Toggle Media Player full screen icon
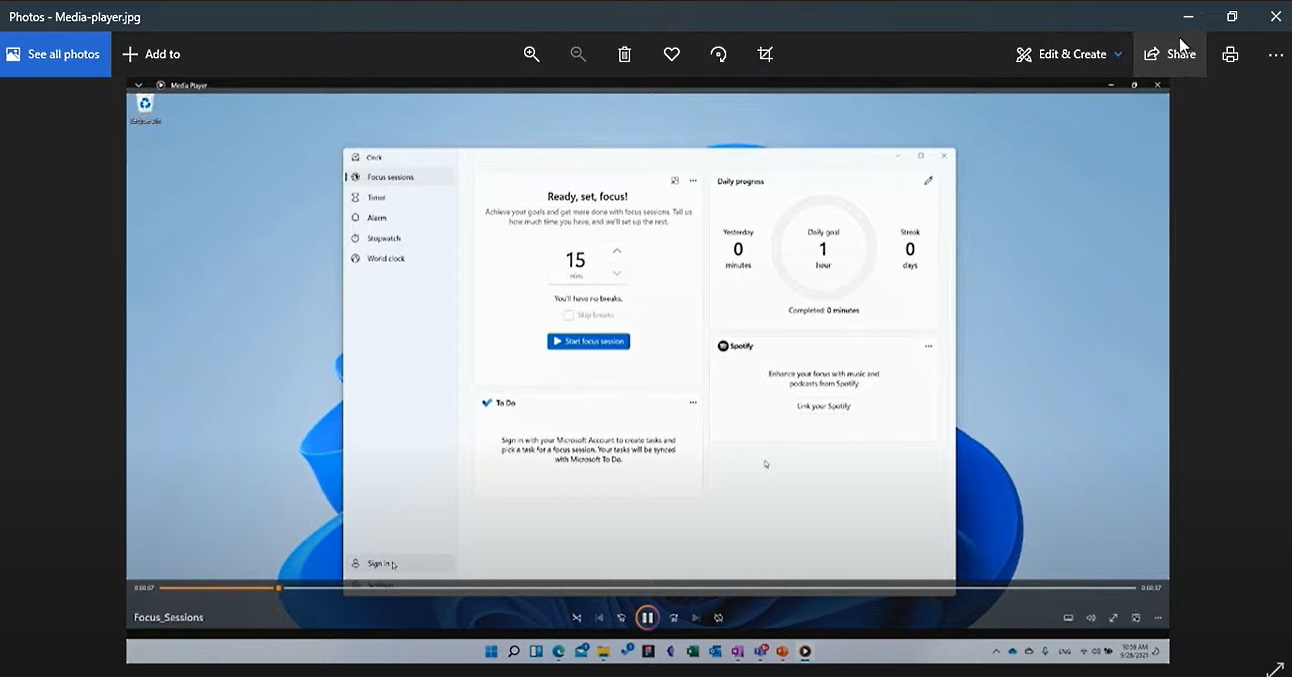 coord(1113,618)
